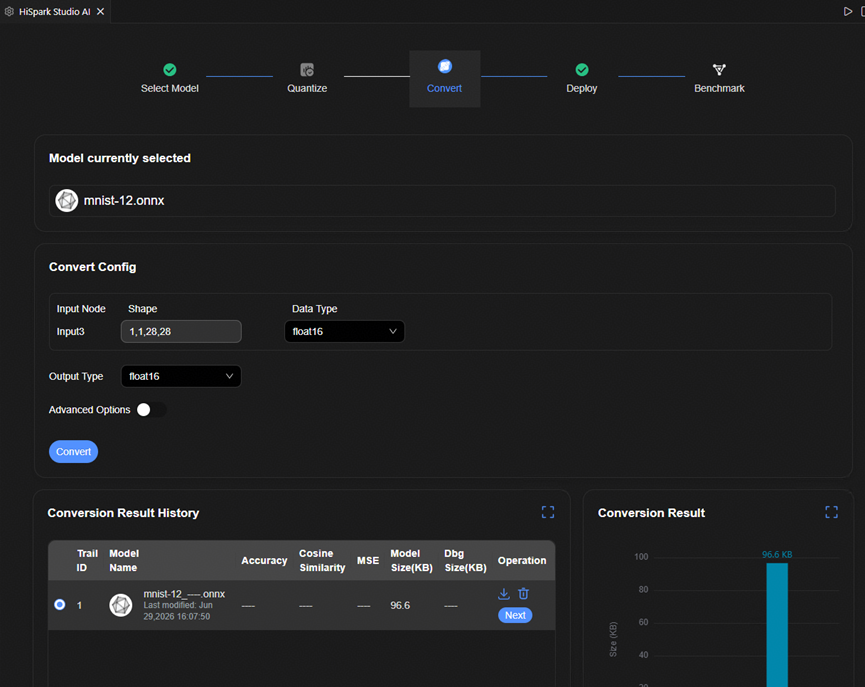The width and height of the screenshot is (865, 687).
Task: Switch to the HiSpark Studio AI tab
Action: [x=55, y=12]
